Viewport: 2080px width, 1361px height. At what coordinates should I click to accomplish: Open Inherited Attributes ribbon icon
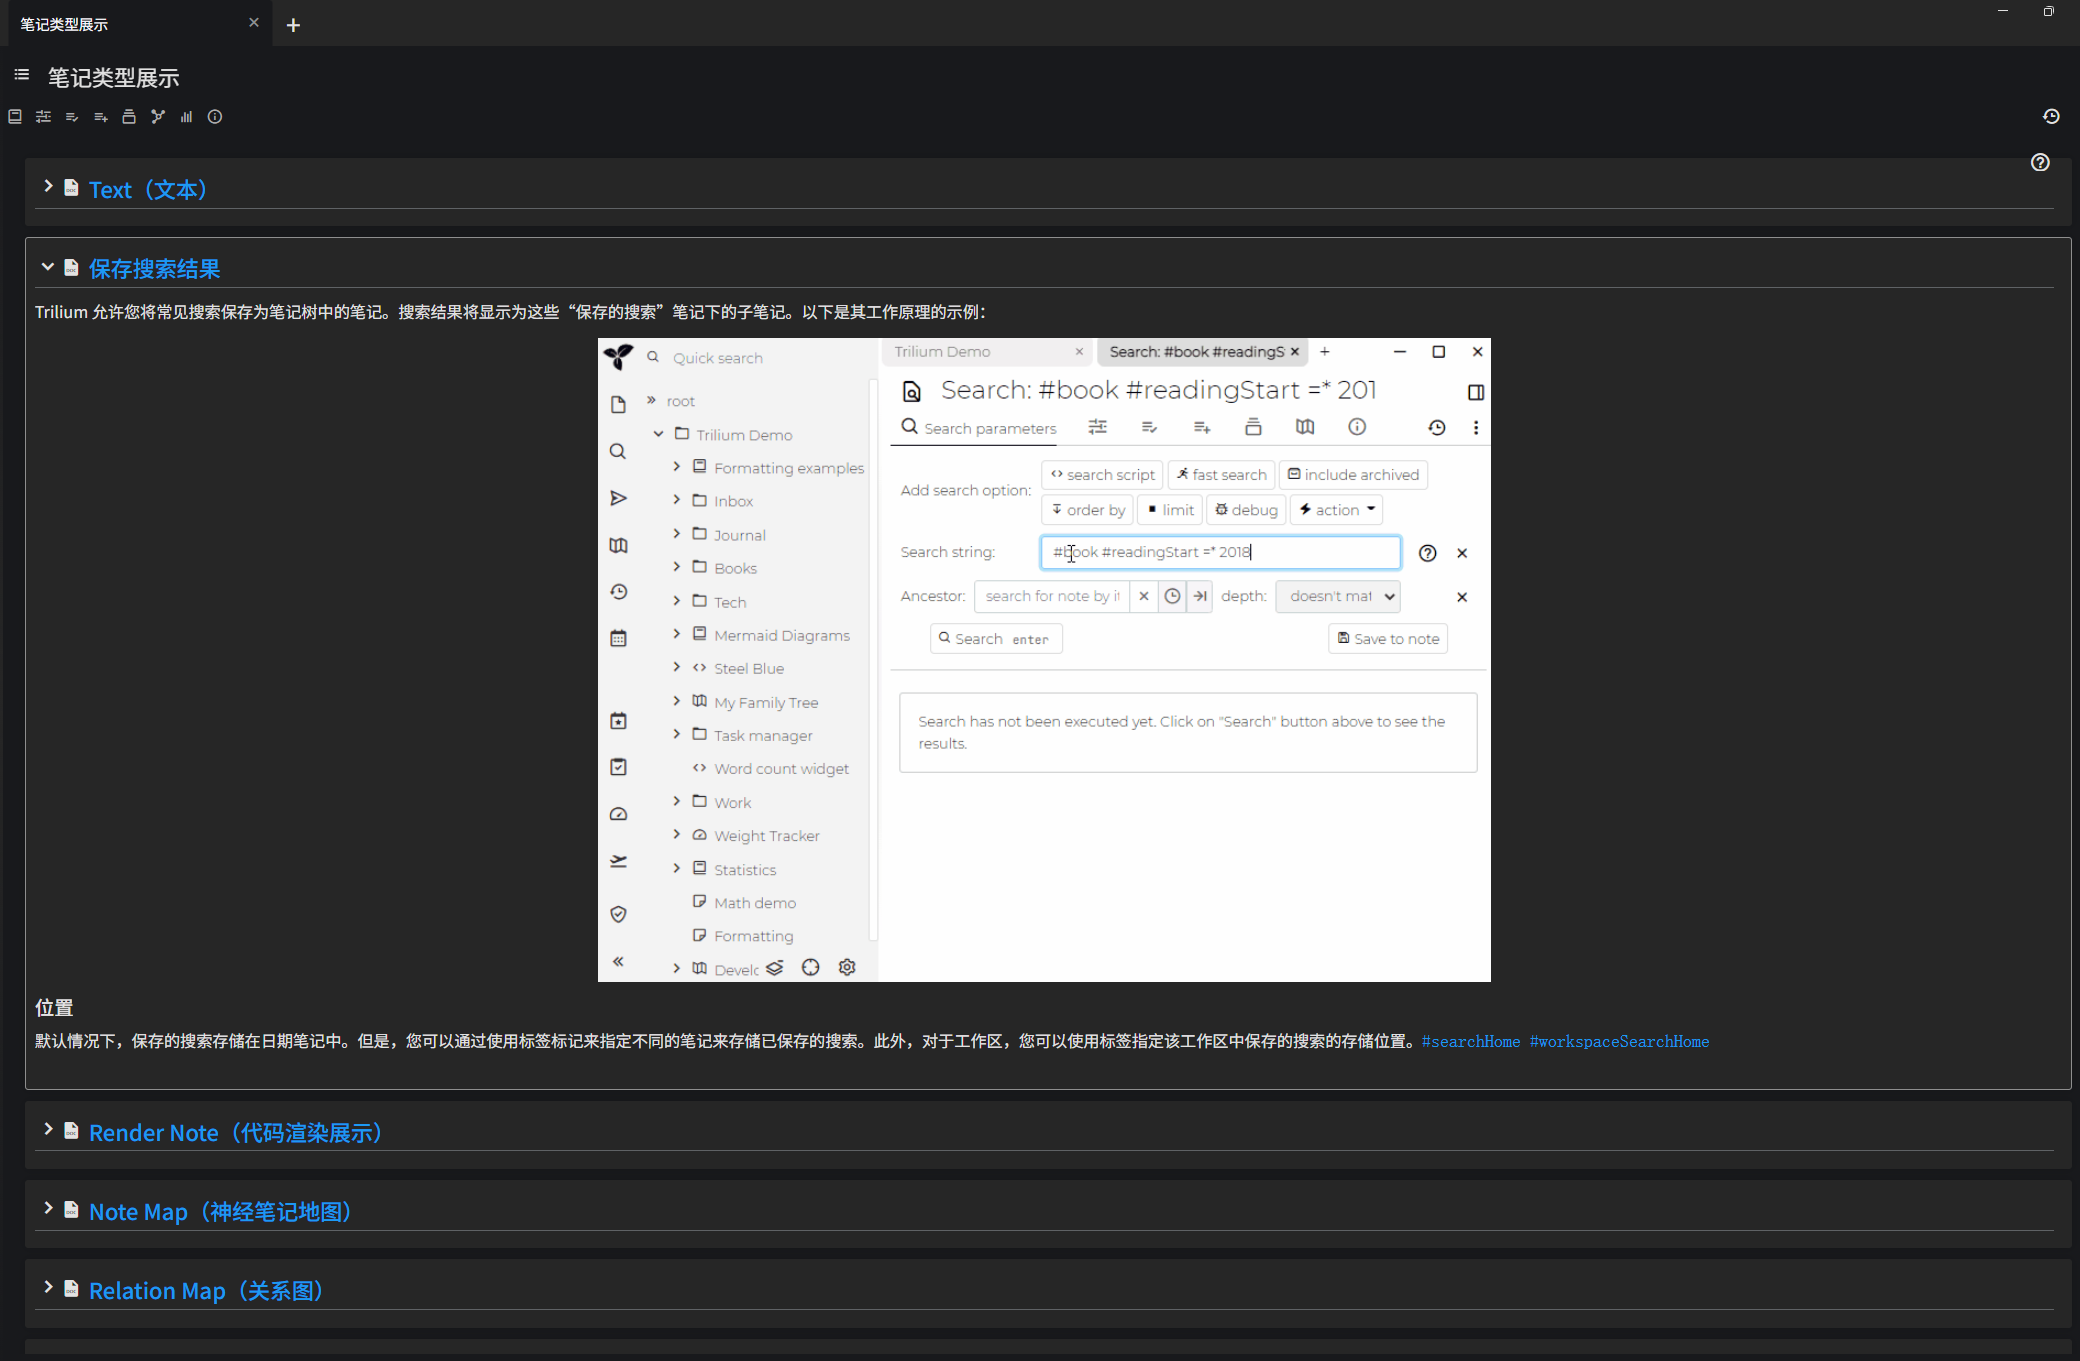click(x=100, y=117)
